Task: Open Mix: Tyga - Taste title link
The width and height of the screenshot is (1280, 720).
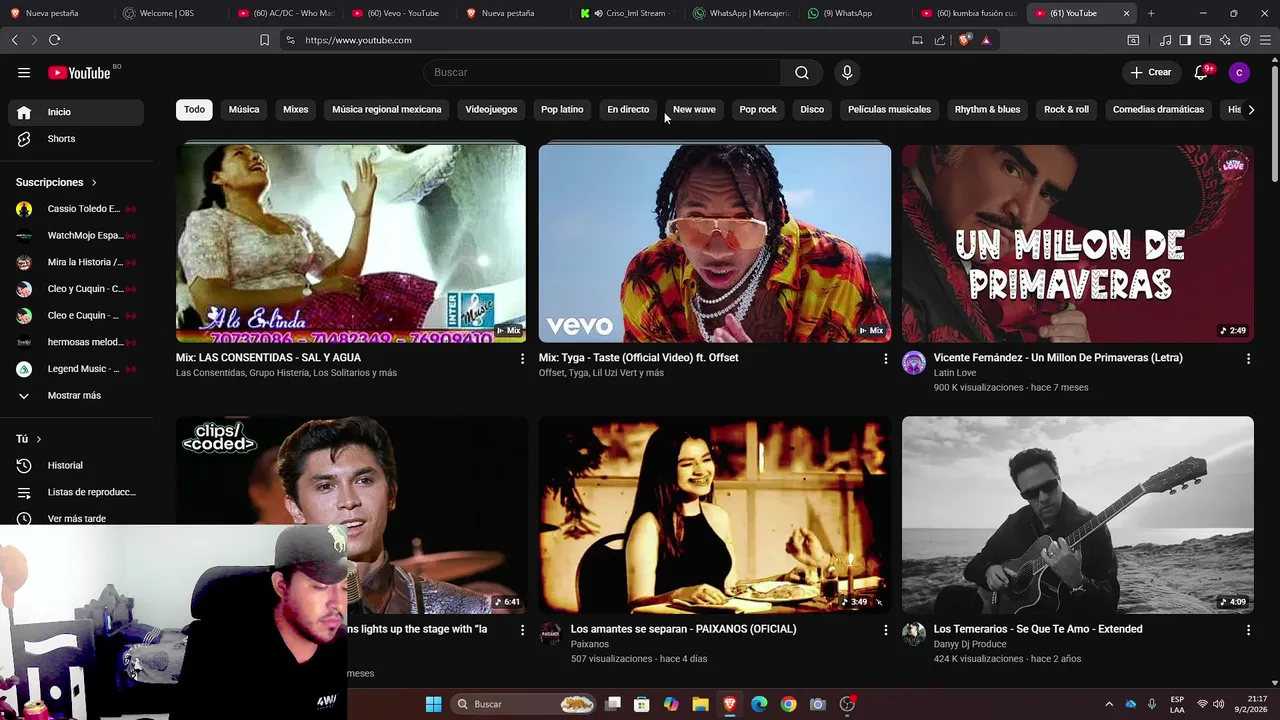Action: 639,358
